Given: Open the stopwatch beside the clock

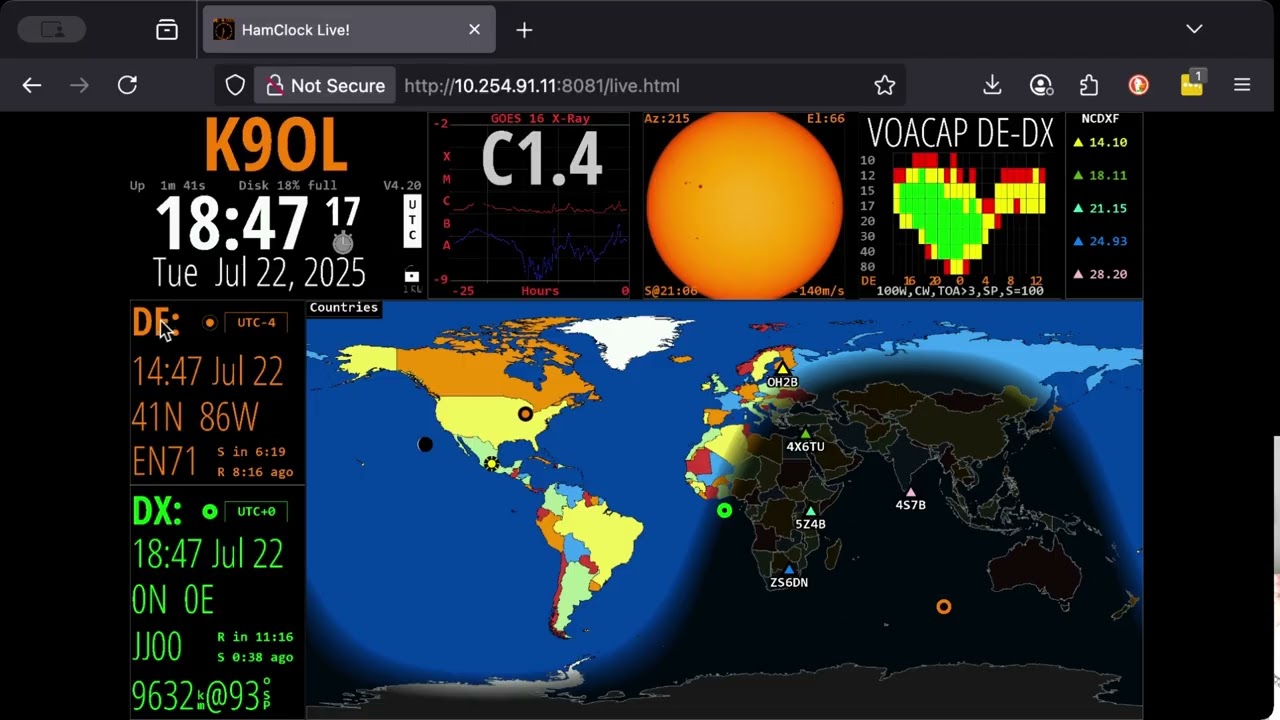Looking at the screenshot, I should click(x=343, y=243).
